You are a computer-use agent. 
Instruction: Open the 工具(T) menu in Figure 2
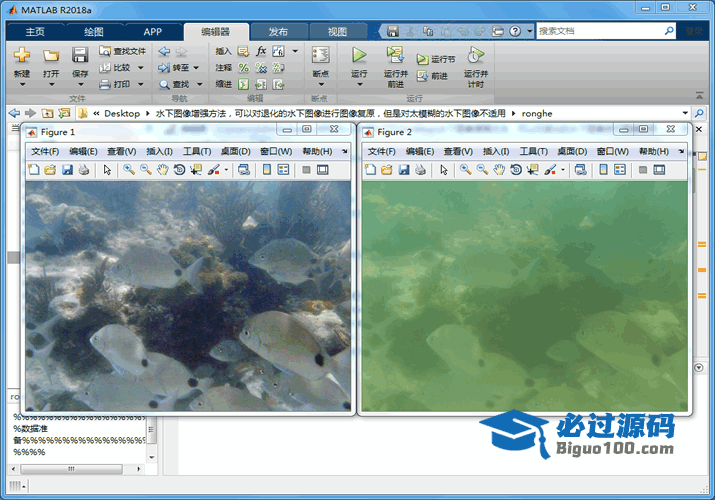coord(534,151)
